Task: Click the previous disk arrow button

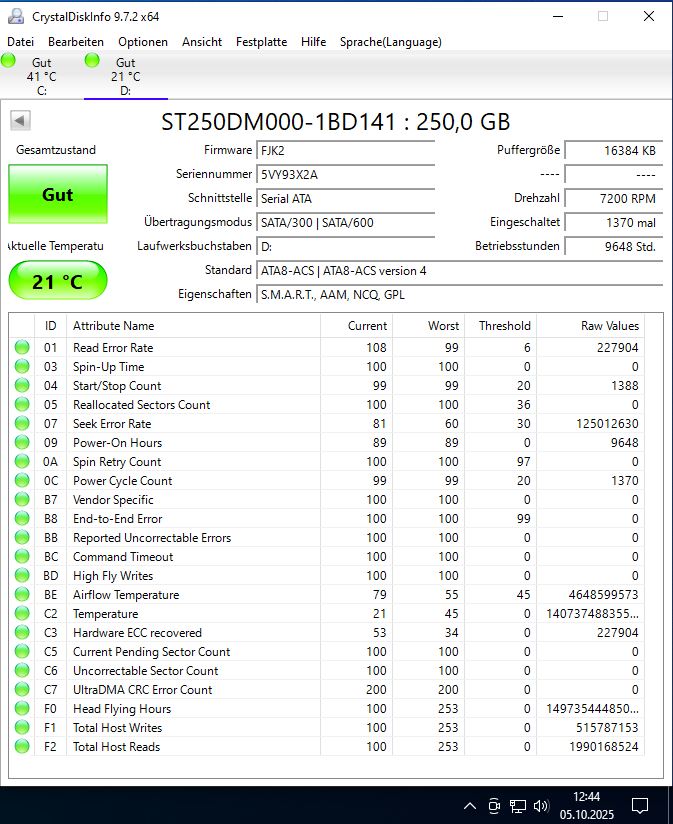Action: (x=20, y=120)
